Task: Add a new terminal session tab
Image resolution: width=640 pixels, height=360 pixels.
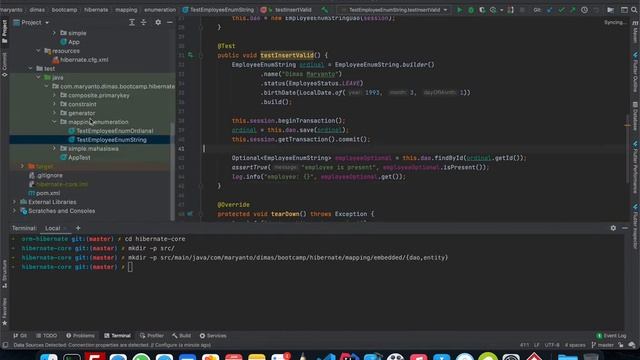Action: pos(78,228)
